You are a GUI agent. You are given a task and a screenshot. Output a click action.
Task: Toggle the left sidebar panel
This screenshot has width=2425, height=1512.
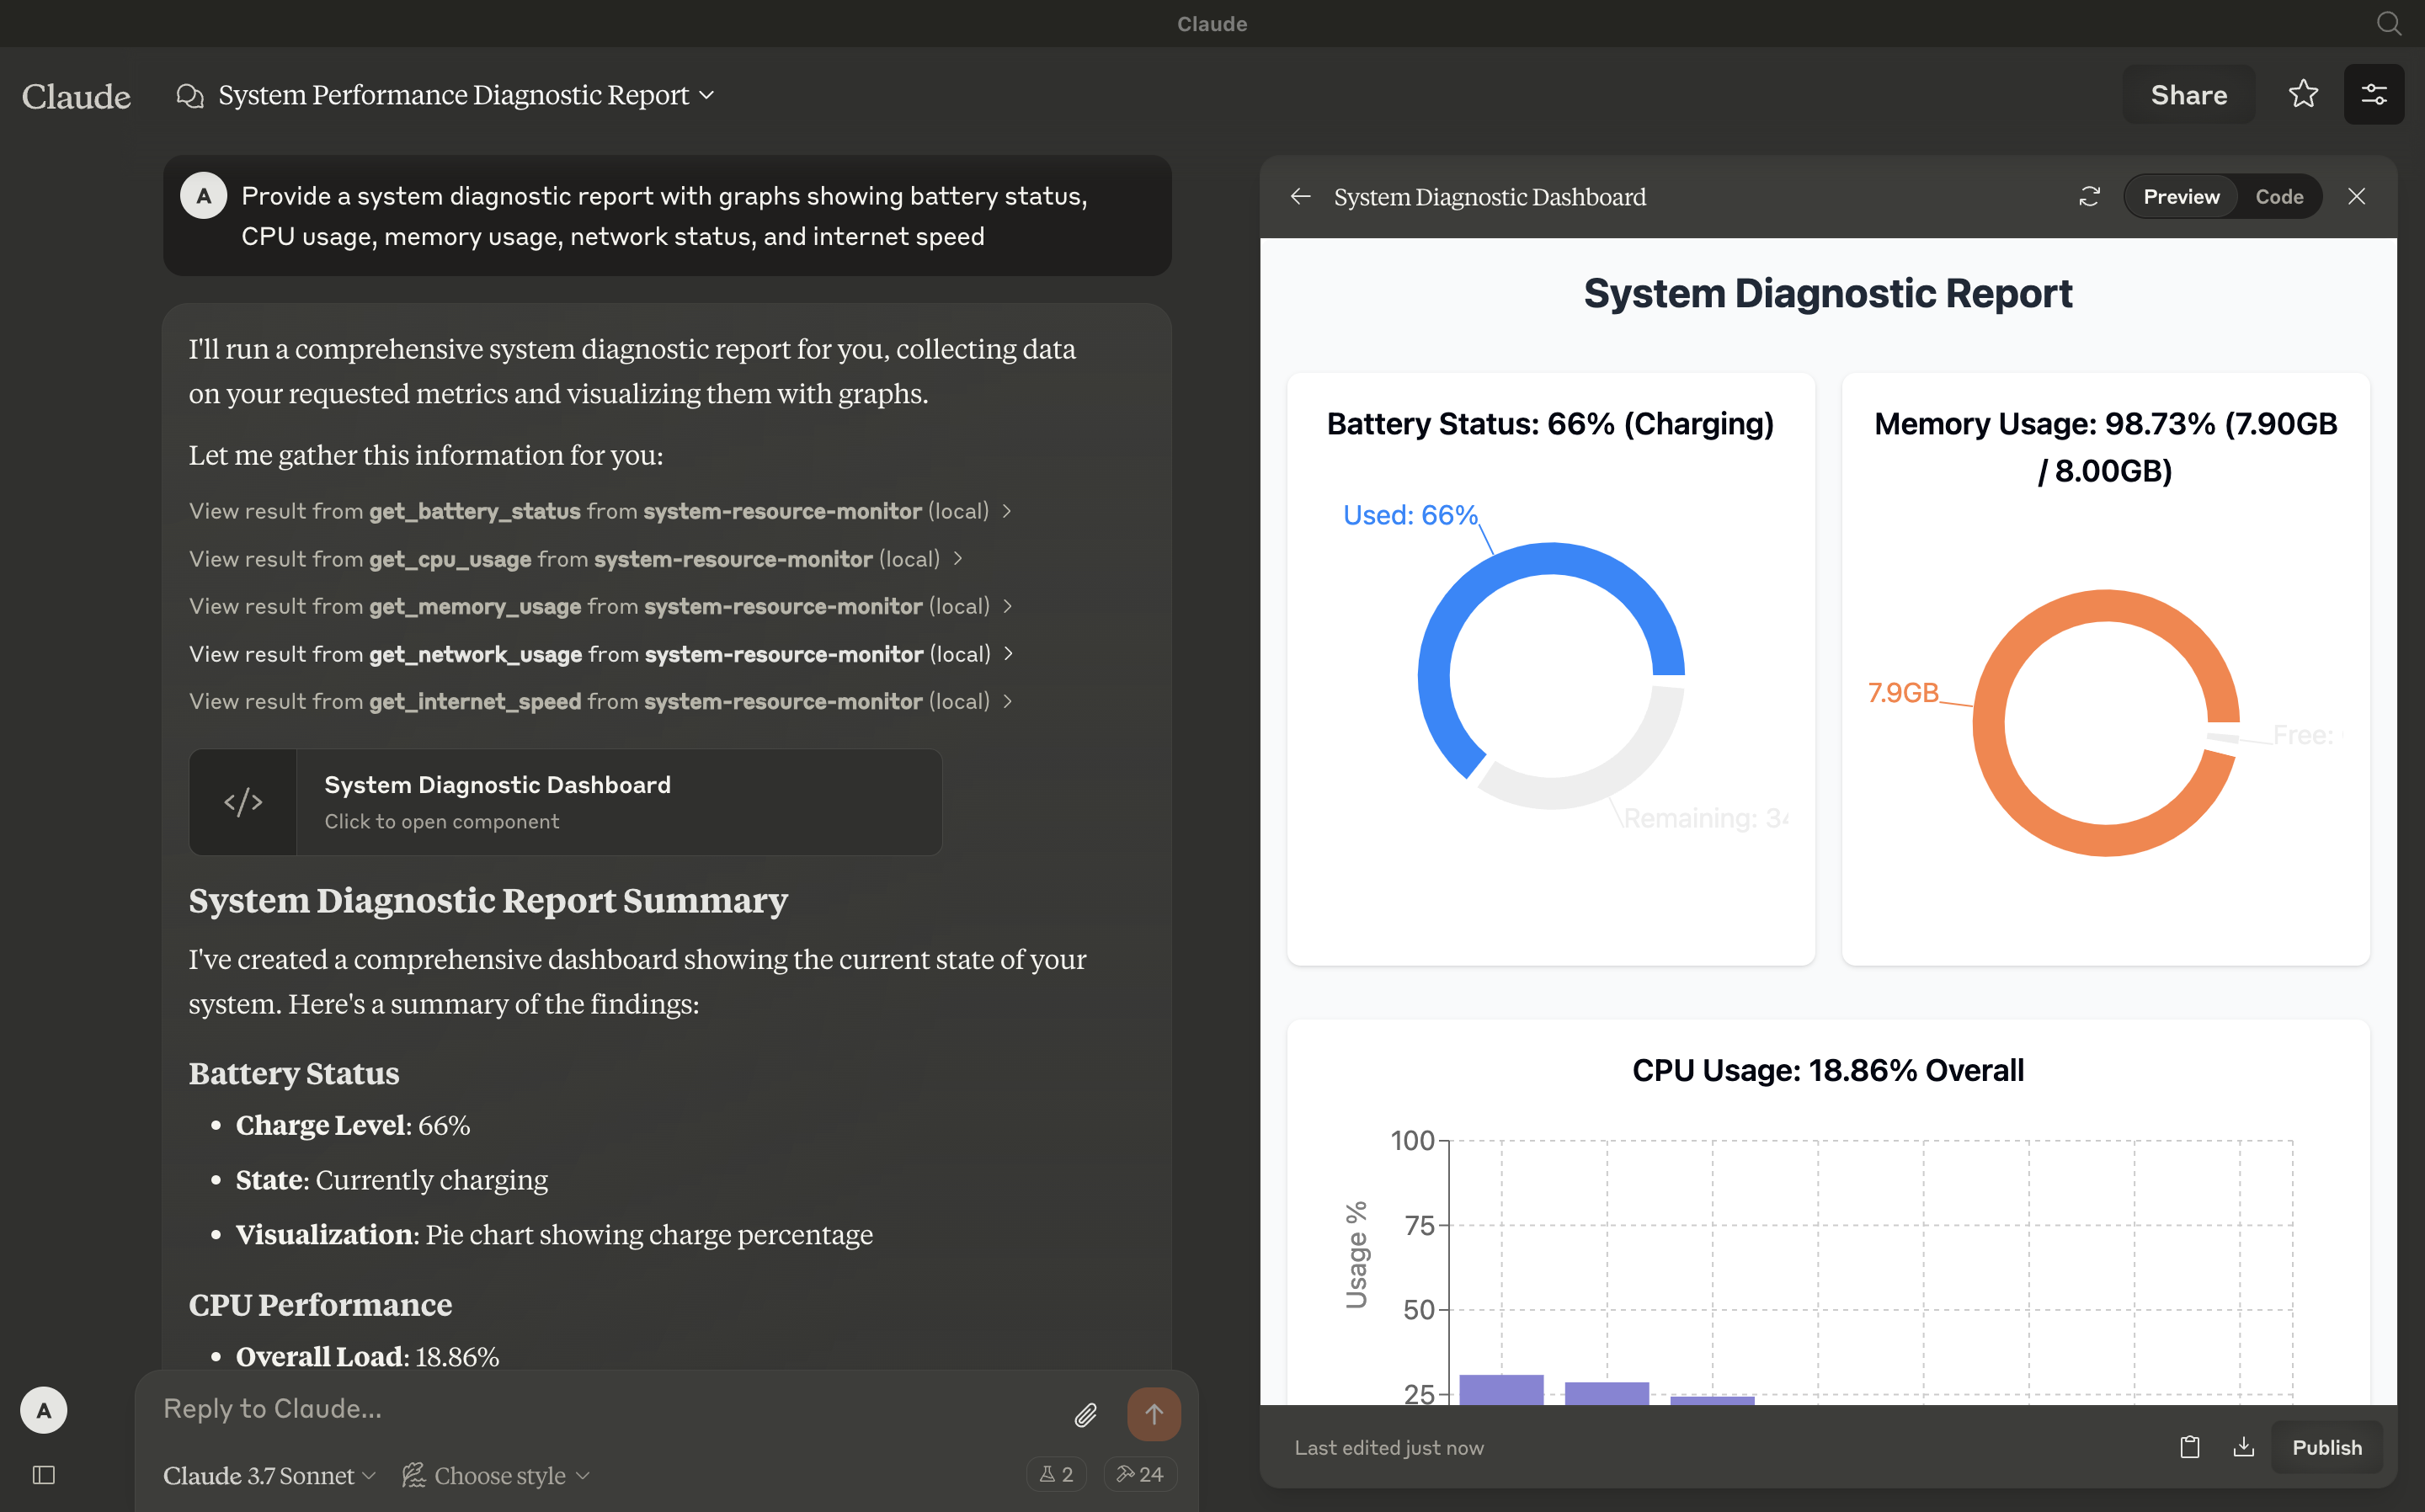pos(44,1474)
